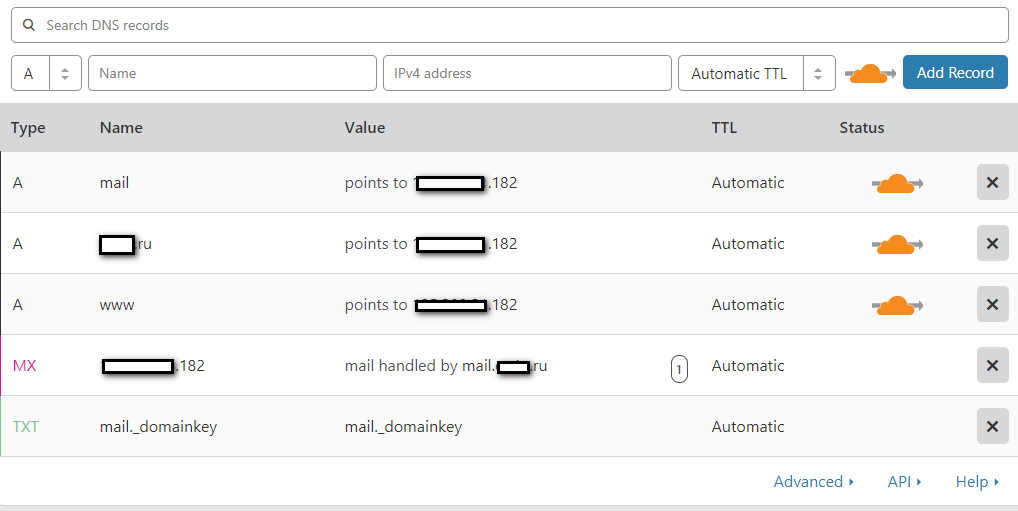Open the record type dropdown
This screenshot has width=1018, height=511.
tap(45, 73)
